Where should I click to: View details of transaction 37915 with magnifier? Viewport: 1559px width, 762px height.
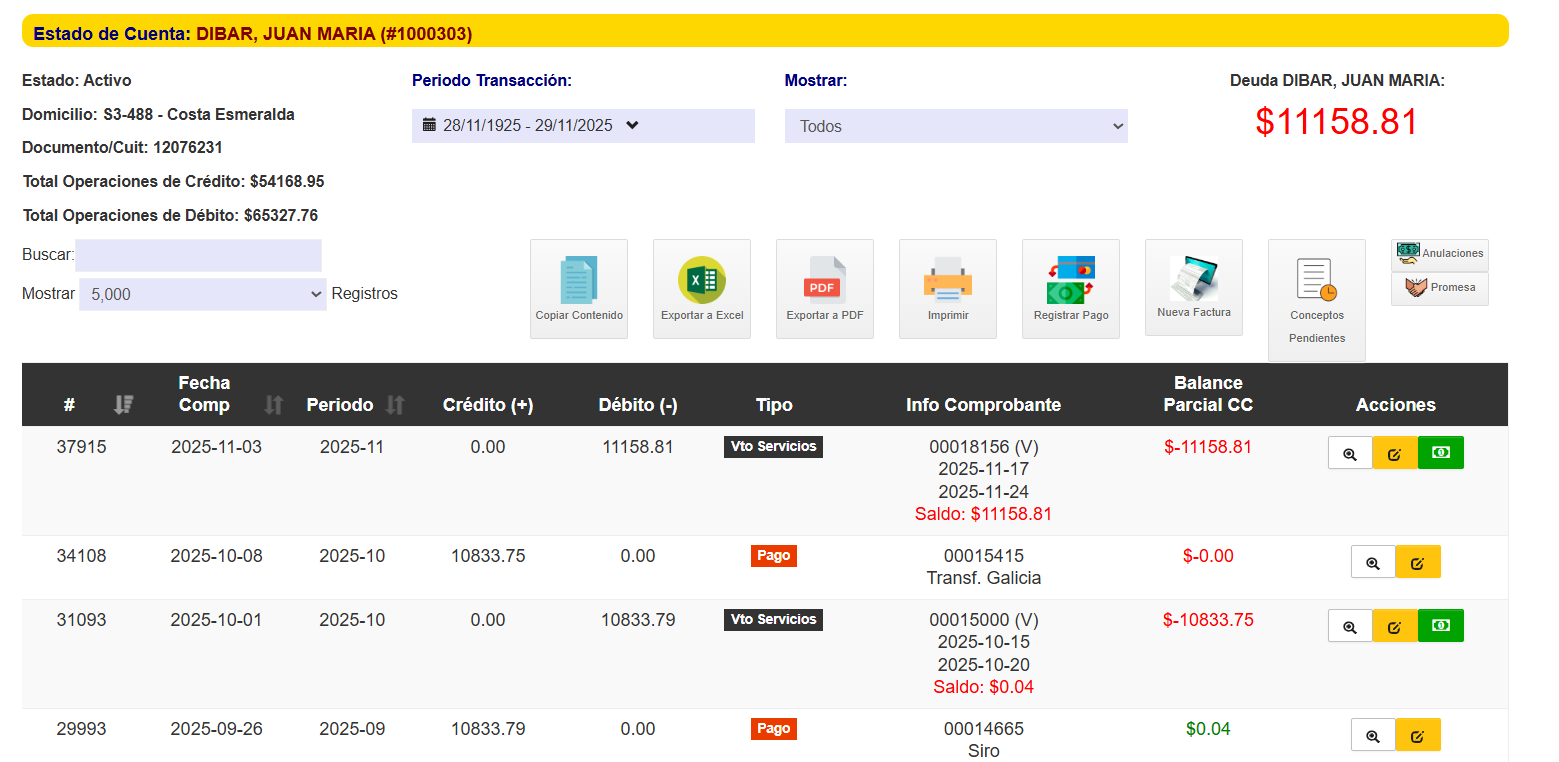[x=1350, y=453]
